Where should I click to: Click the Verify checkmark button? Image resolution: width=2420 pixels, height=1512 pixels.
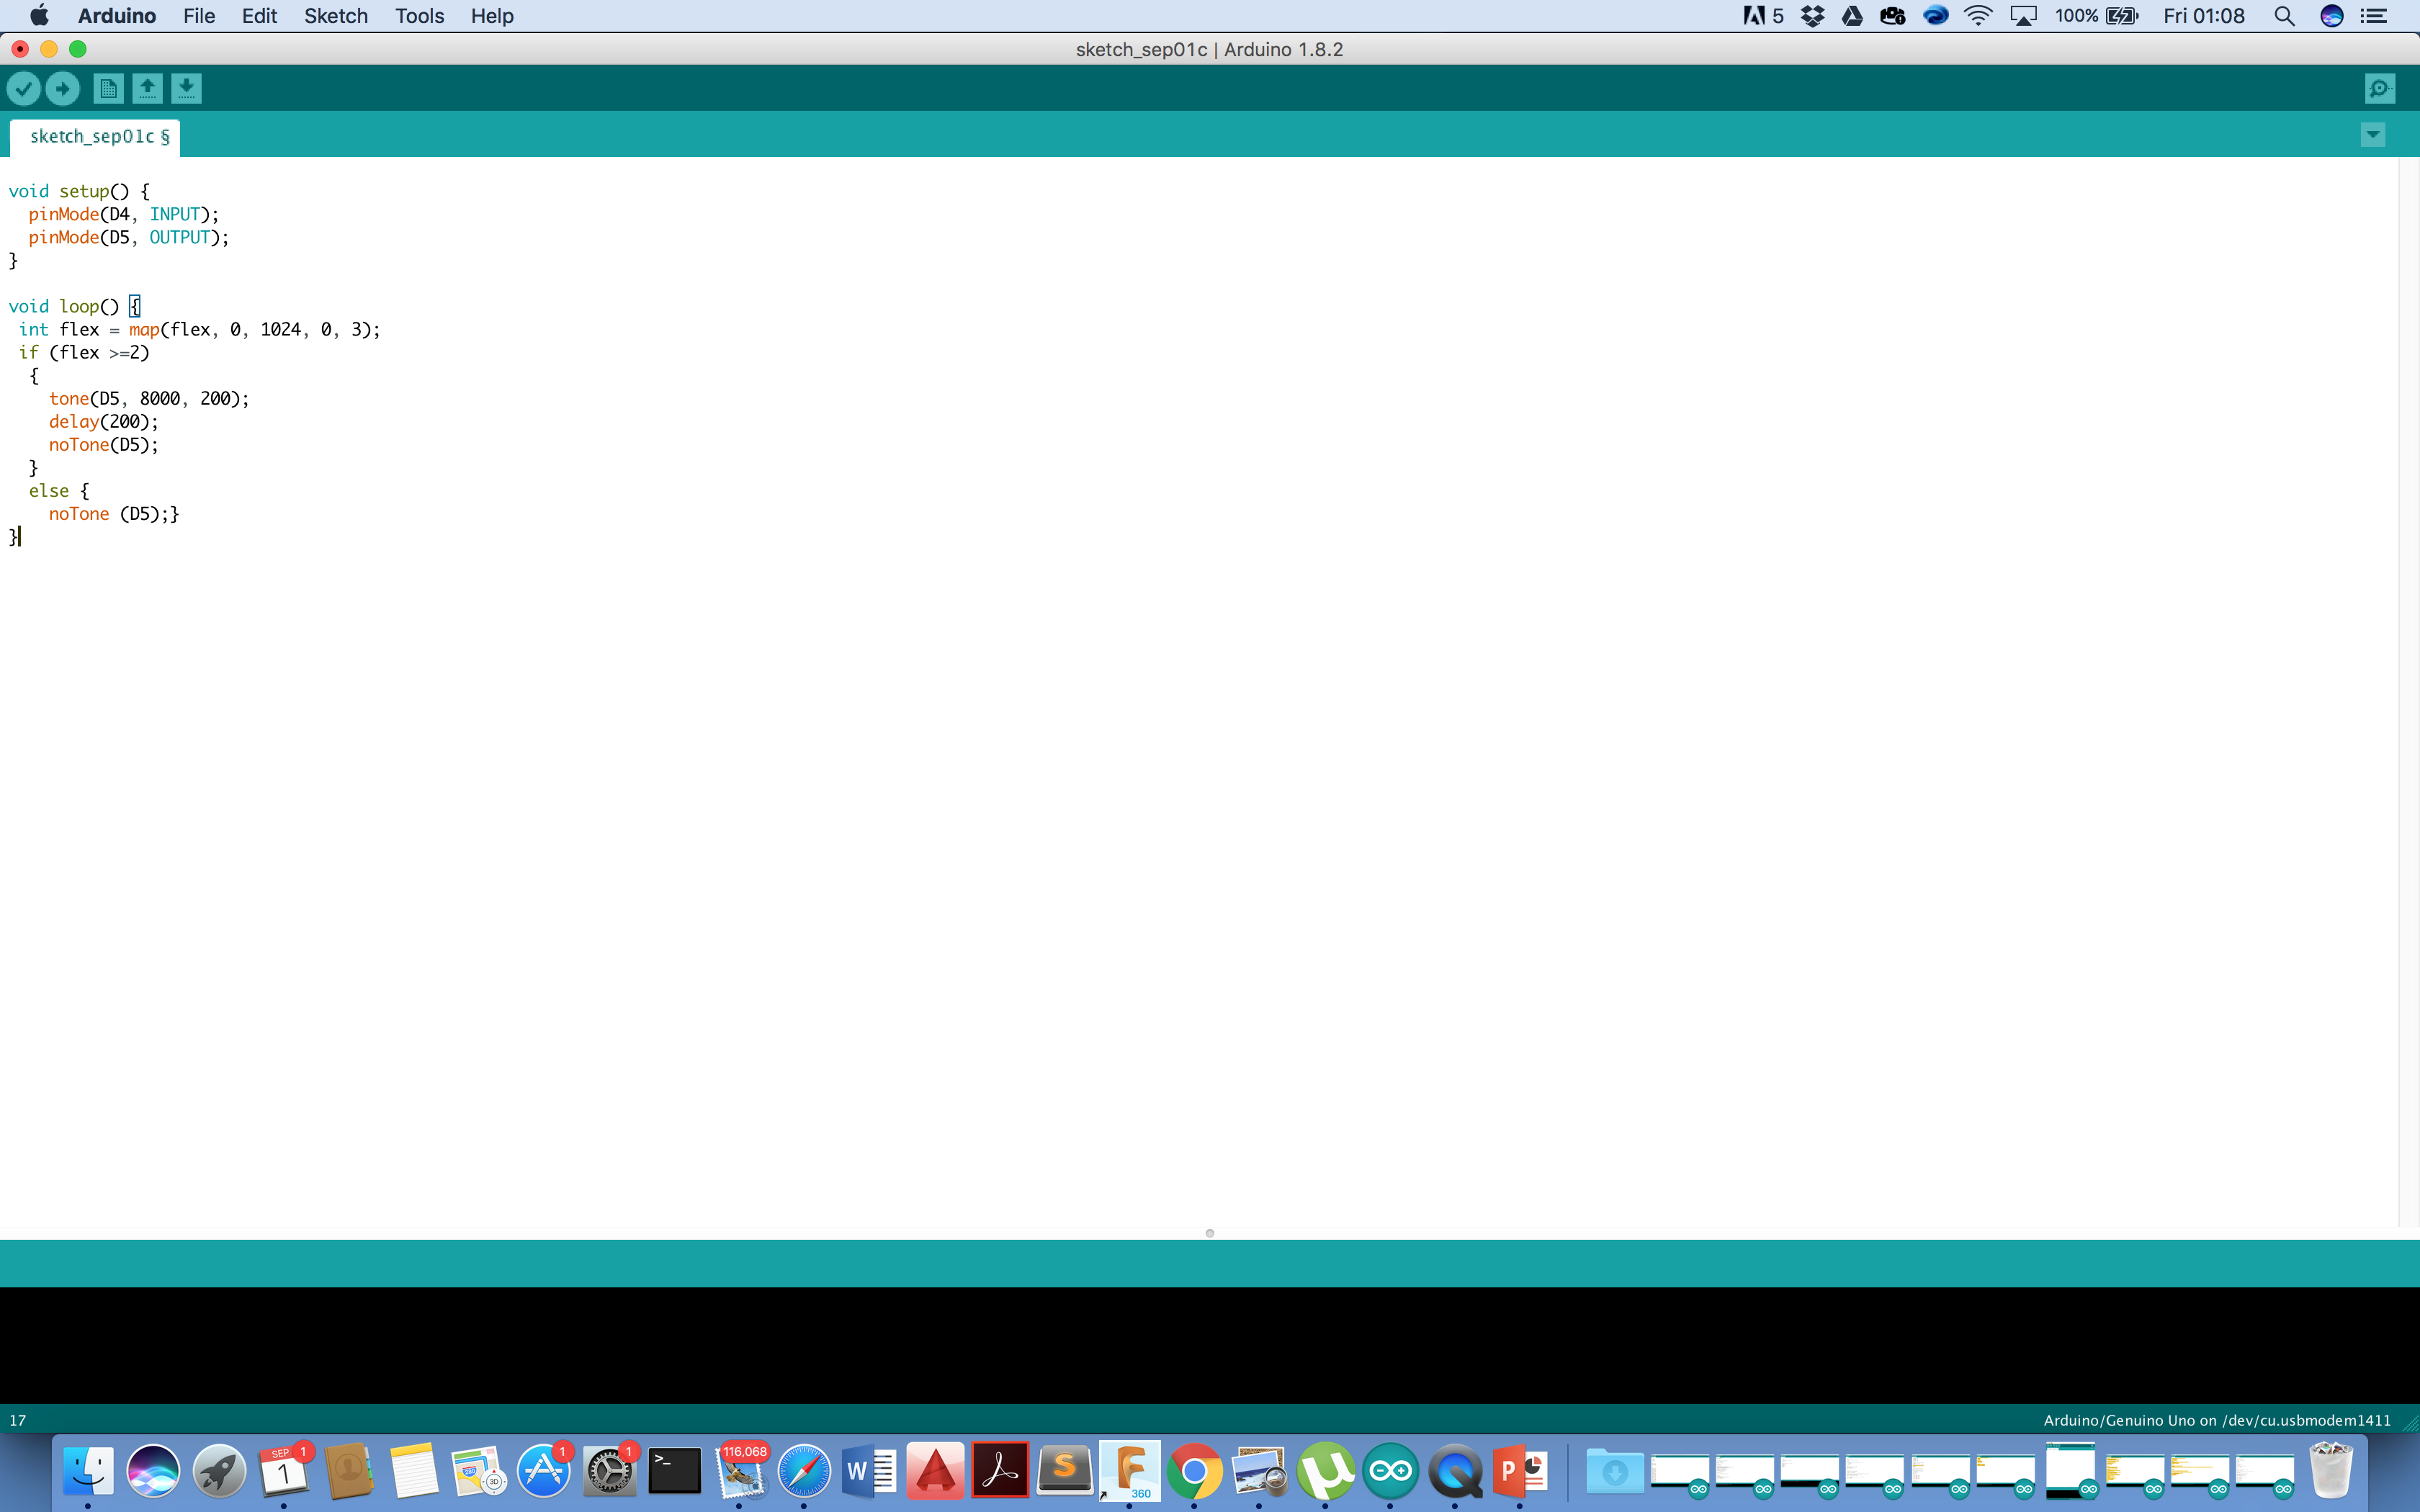pyautogui.click(x=23, y=89)
